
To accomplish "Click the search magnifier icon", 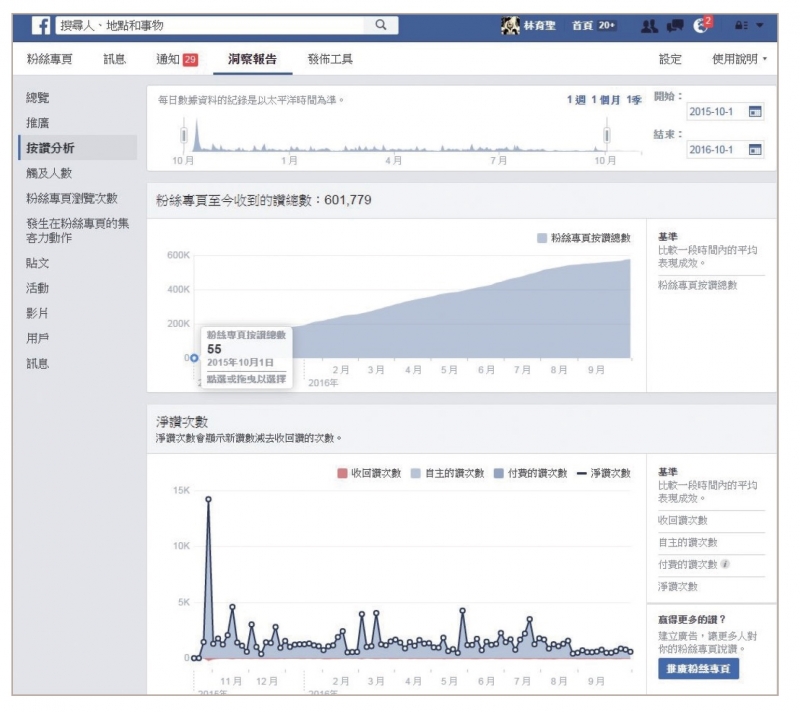I will pyautogui.click(x=381, y=25).
